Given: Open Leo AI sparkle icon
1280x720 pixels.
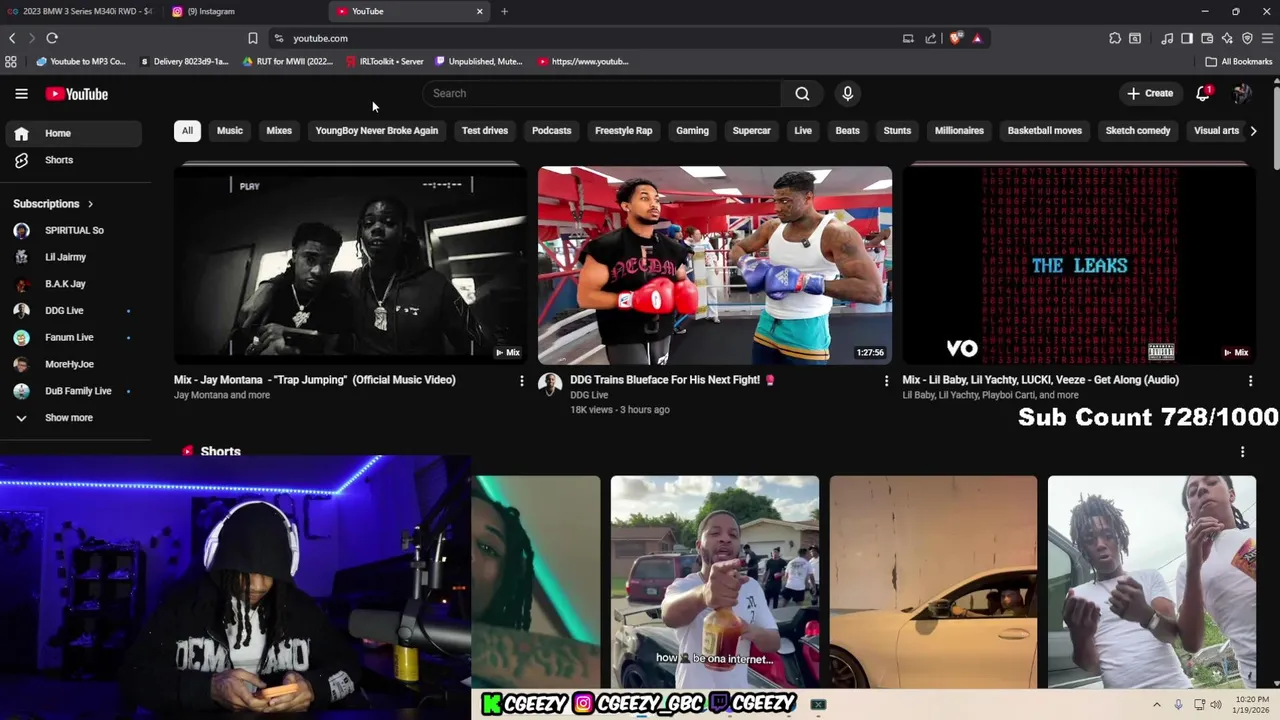Looking at the screenshot, I should pos(1227,38).
